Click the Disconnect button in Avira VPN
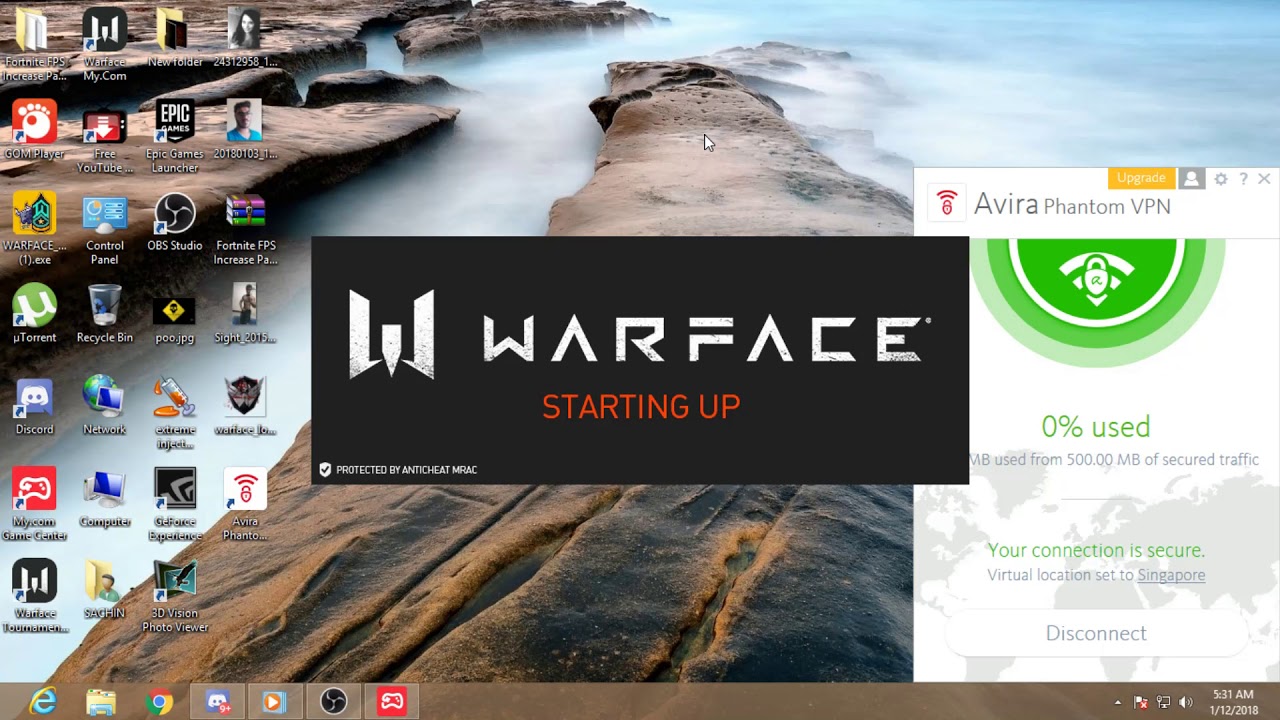The height and width of the screenshot is (720, 1280). [x=1096, y=633]
